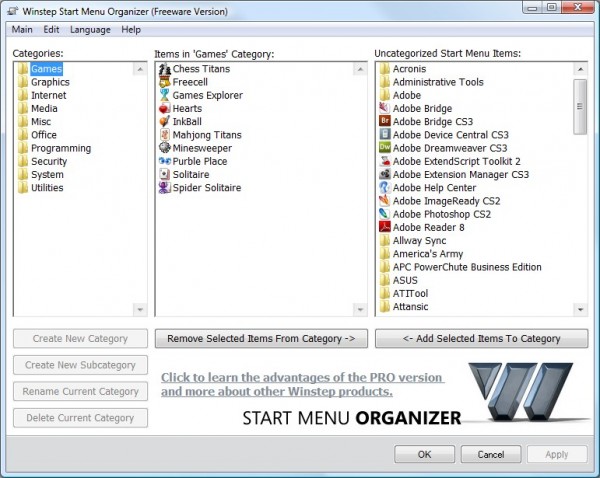Viewport: 600px width, 478px height.
Task: Click Remove Selected Items From Category button
Action: coord(261,339)
